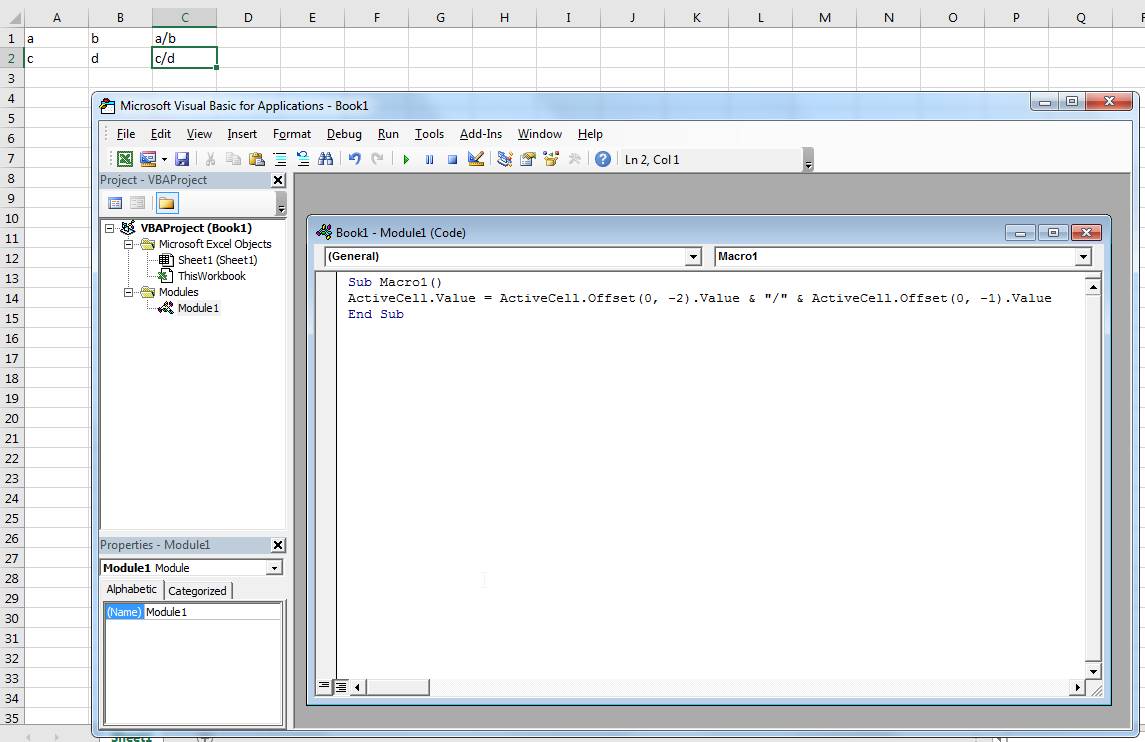Open the Insert menu

pos(242,134)
